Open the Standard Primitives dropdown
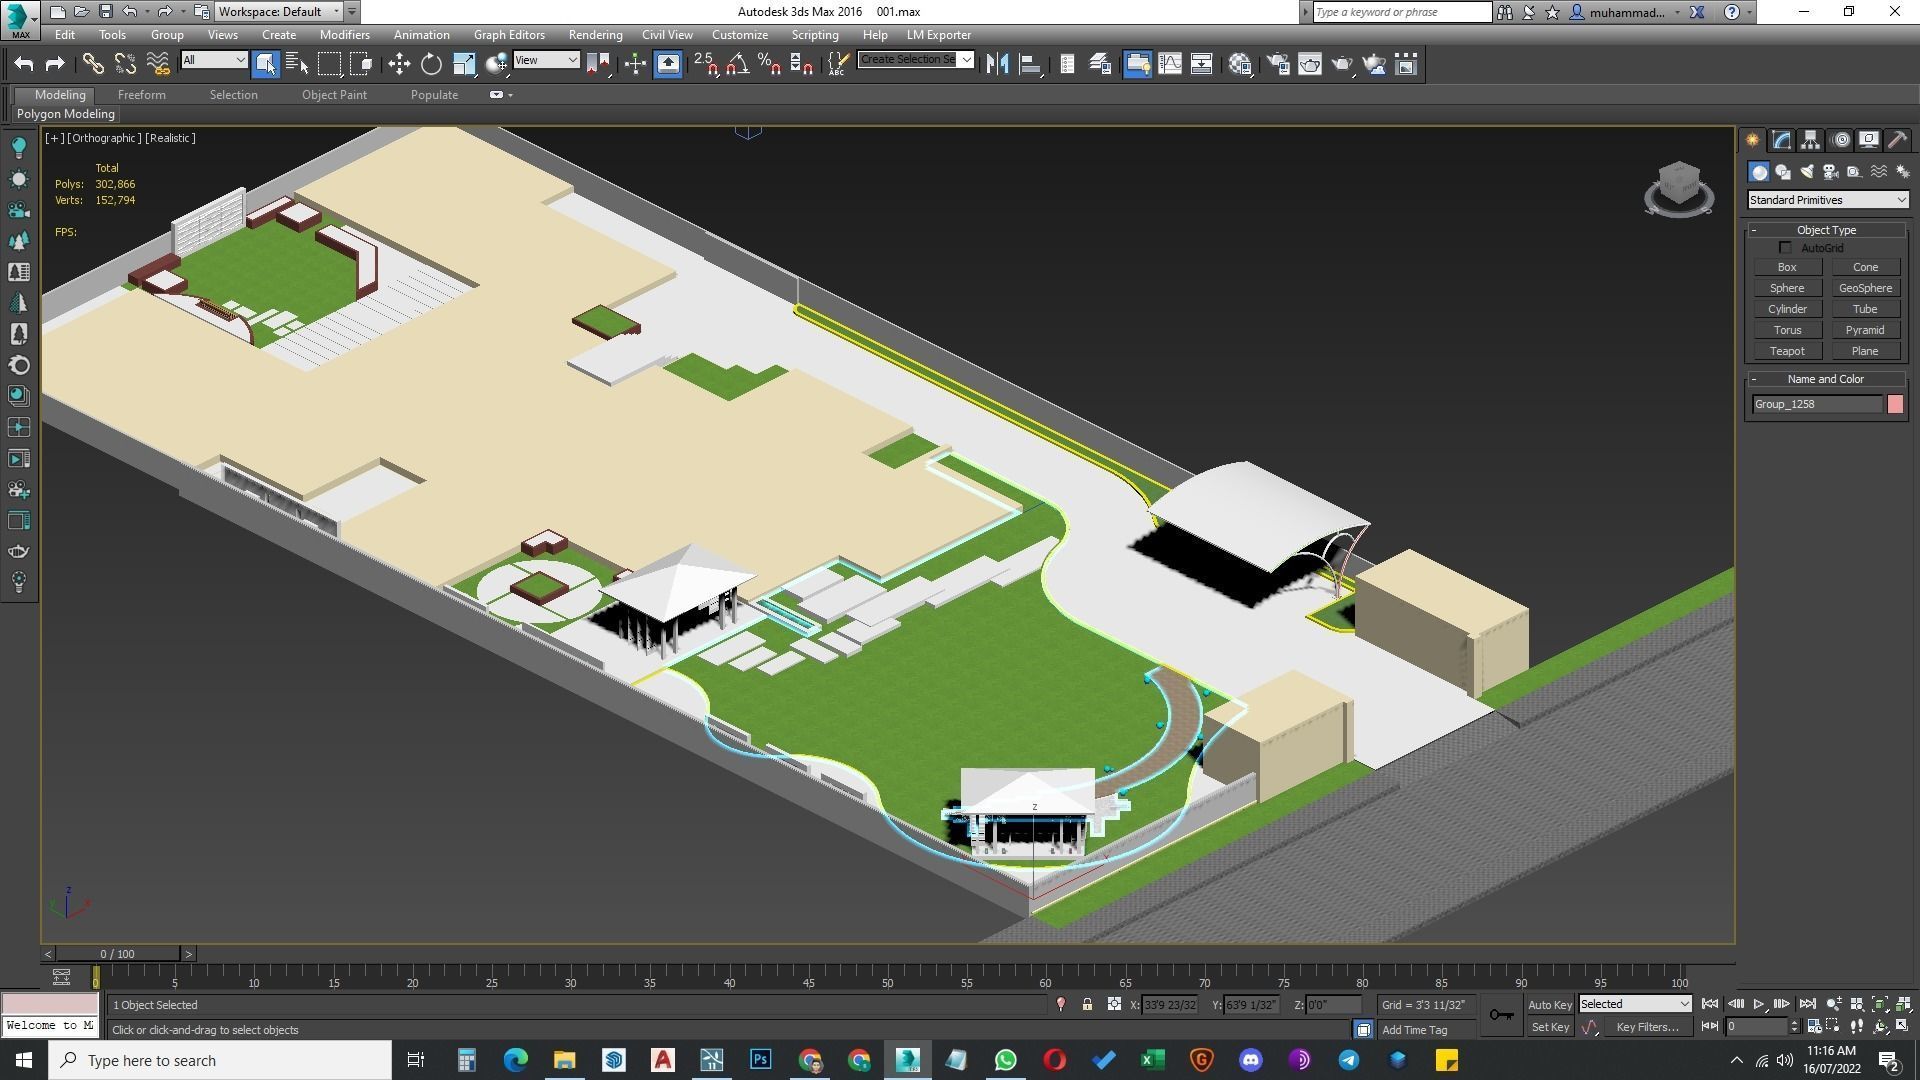Image resolution: width=1920 pixels, height=1080 pixels. [x=1826, y=200]
